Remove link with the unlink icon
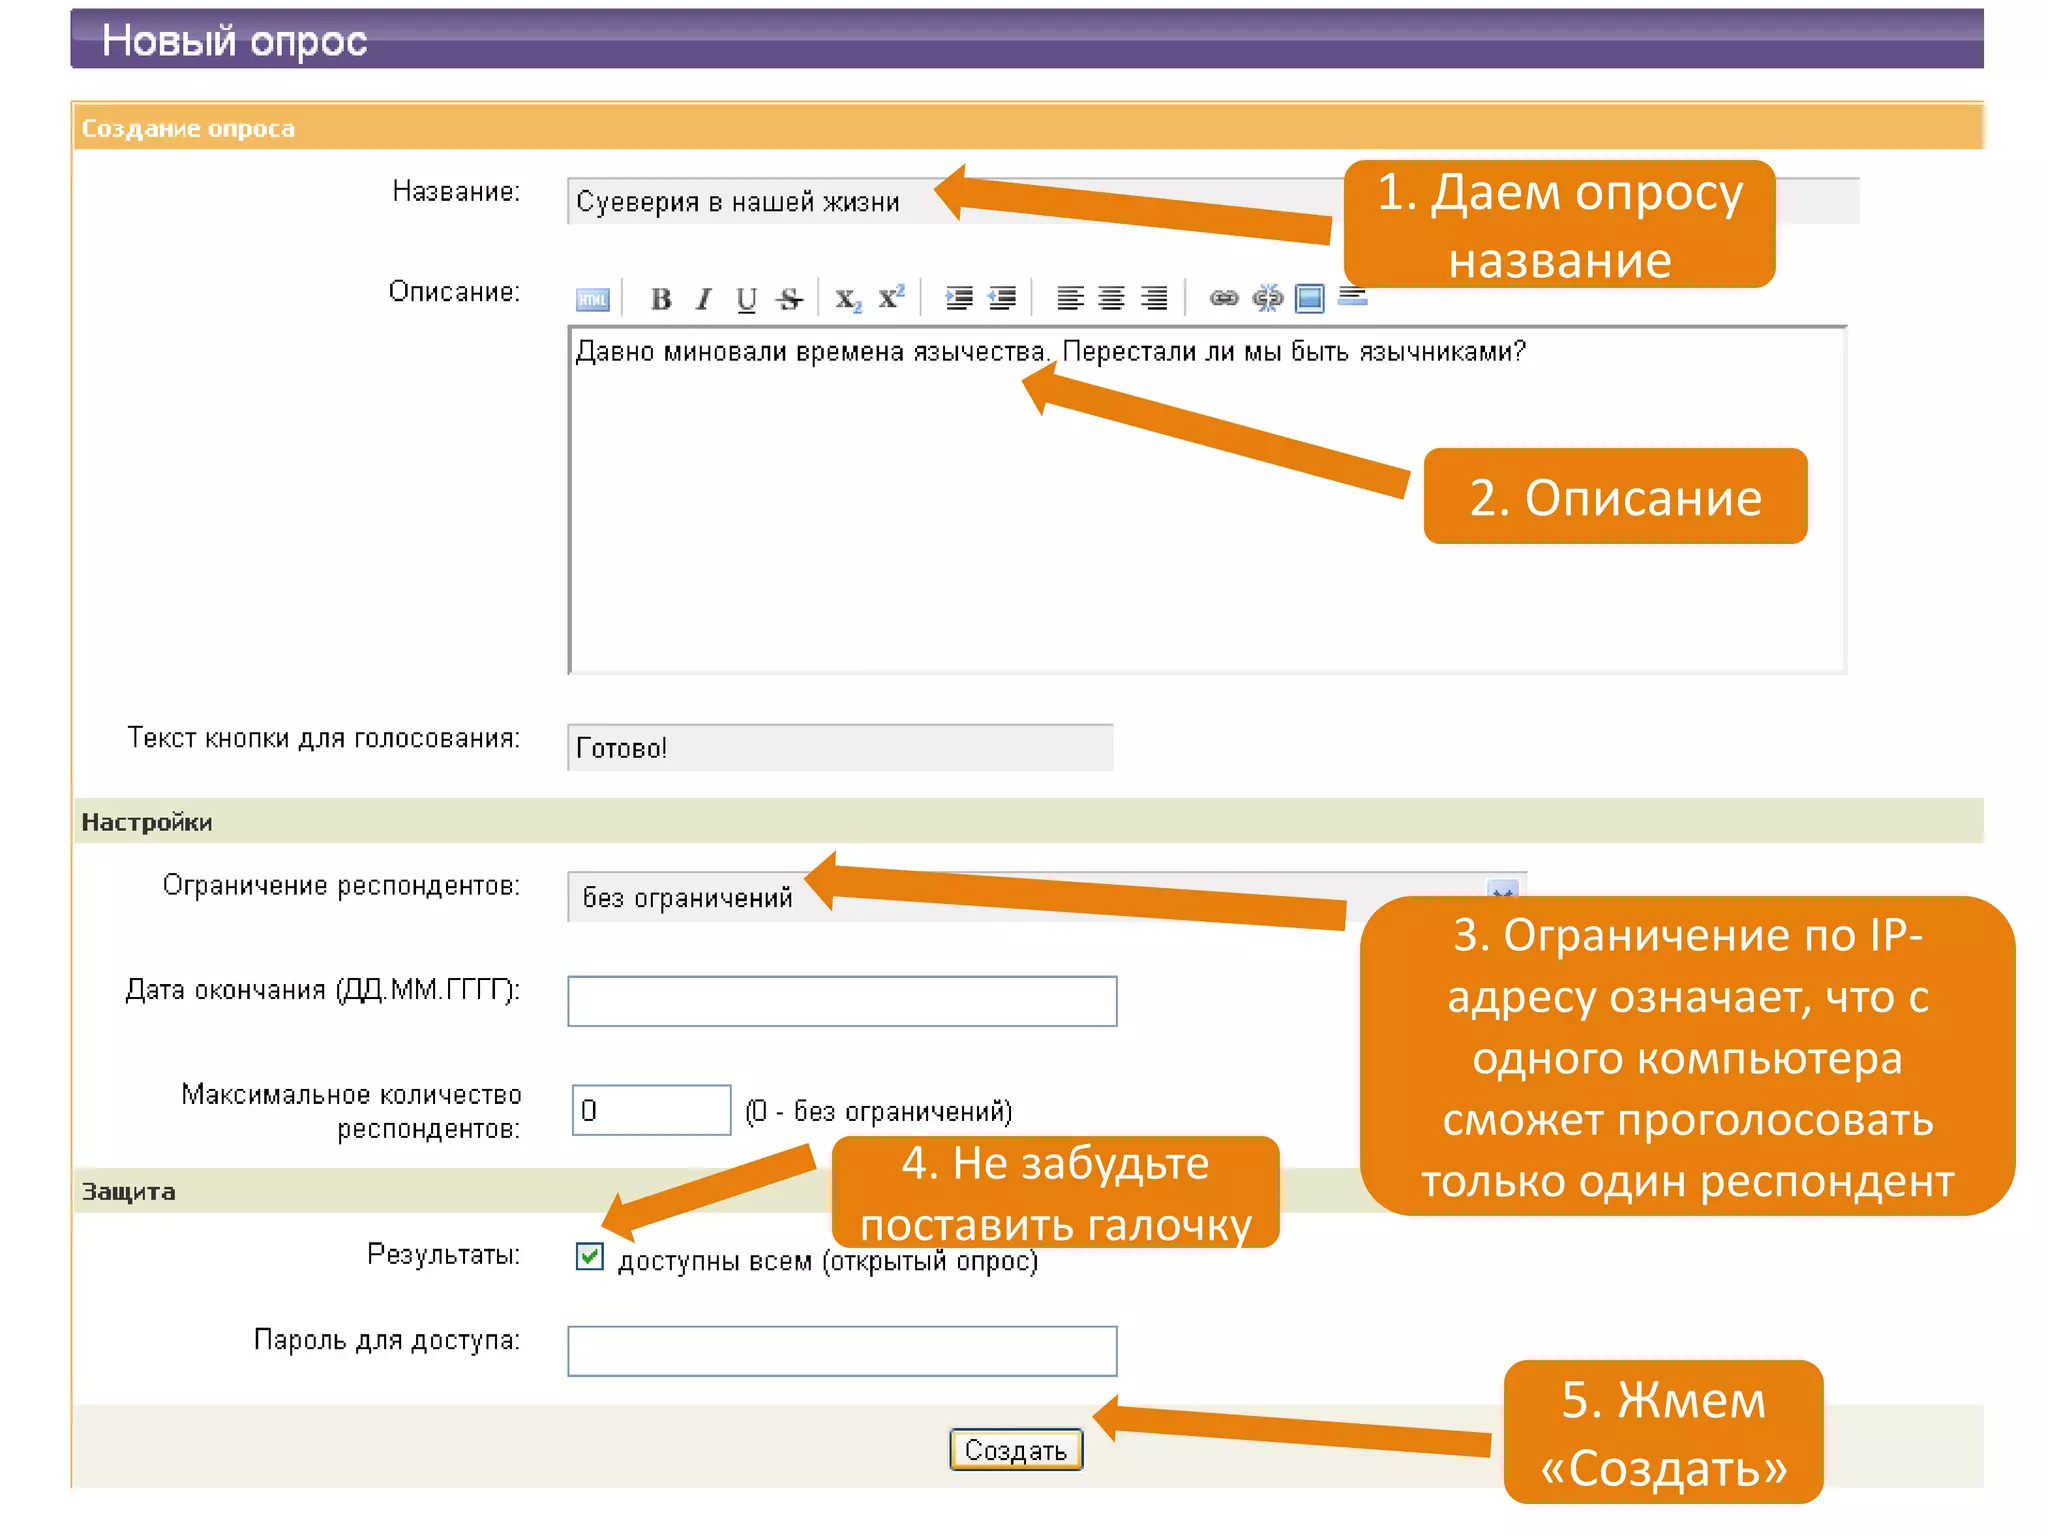 click(1267, 298)
